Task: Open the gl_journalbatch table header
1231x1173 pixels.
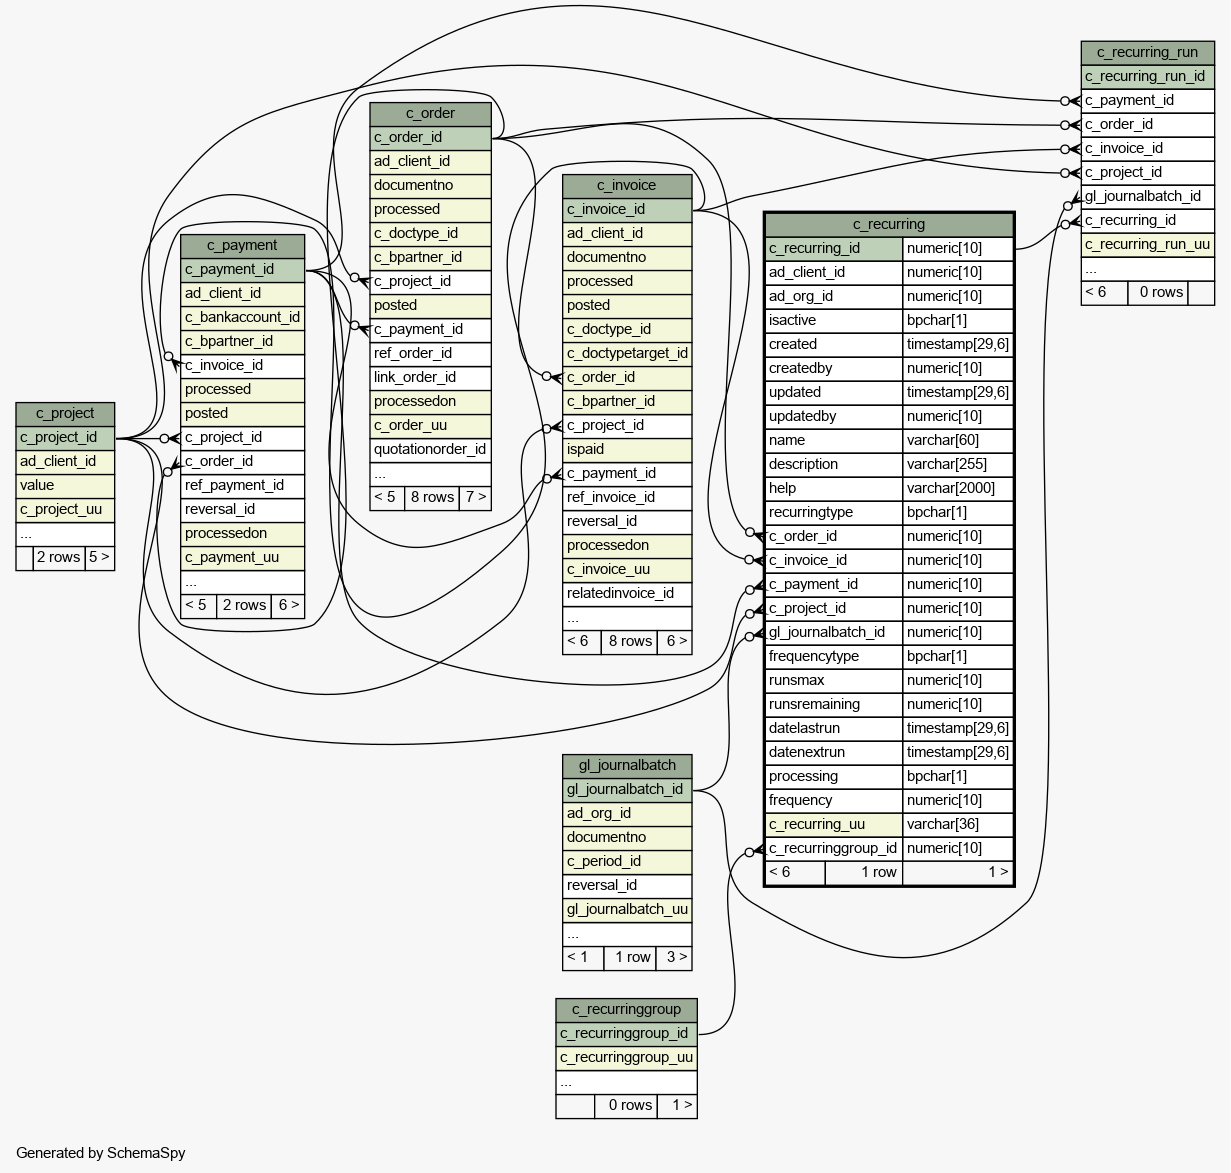Action: click(x=627, y=766)
